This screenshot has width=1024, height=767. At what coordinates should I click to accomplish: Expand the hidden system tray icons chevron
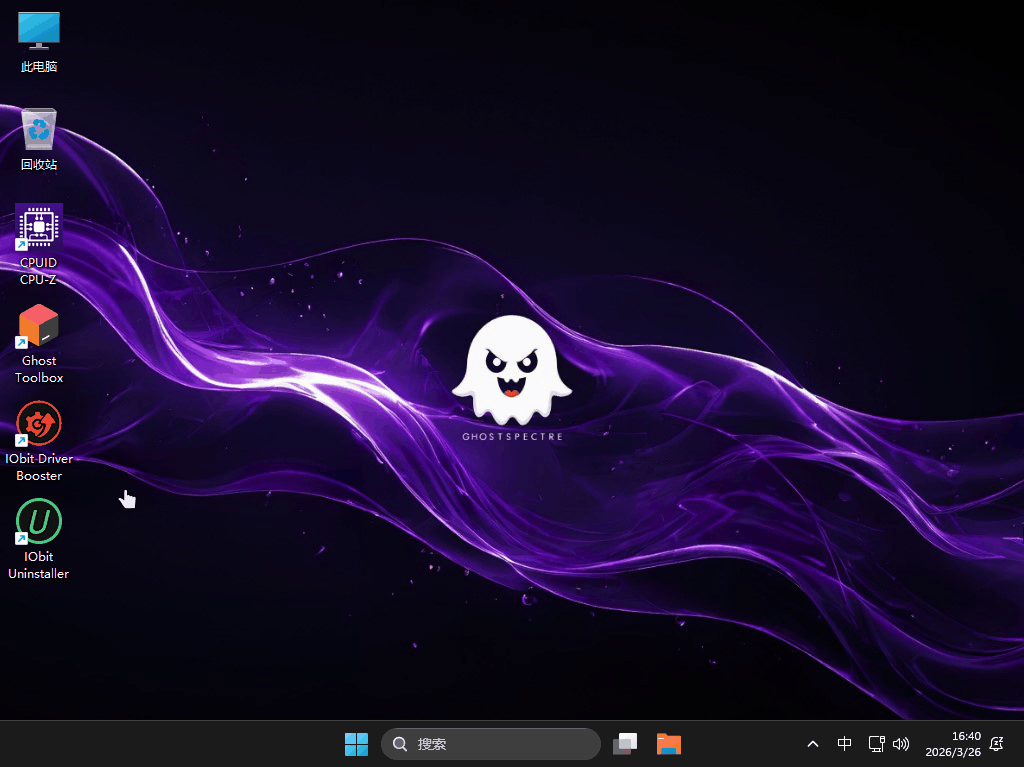[813, 744]
